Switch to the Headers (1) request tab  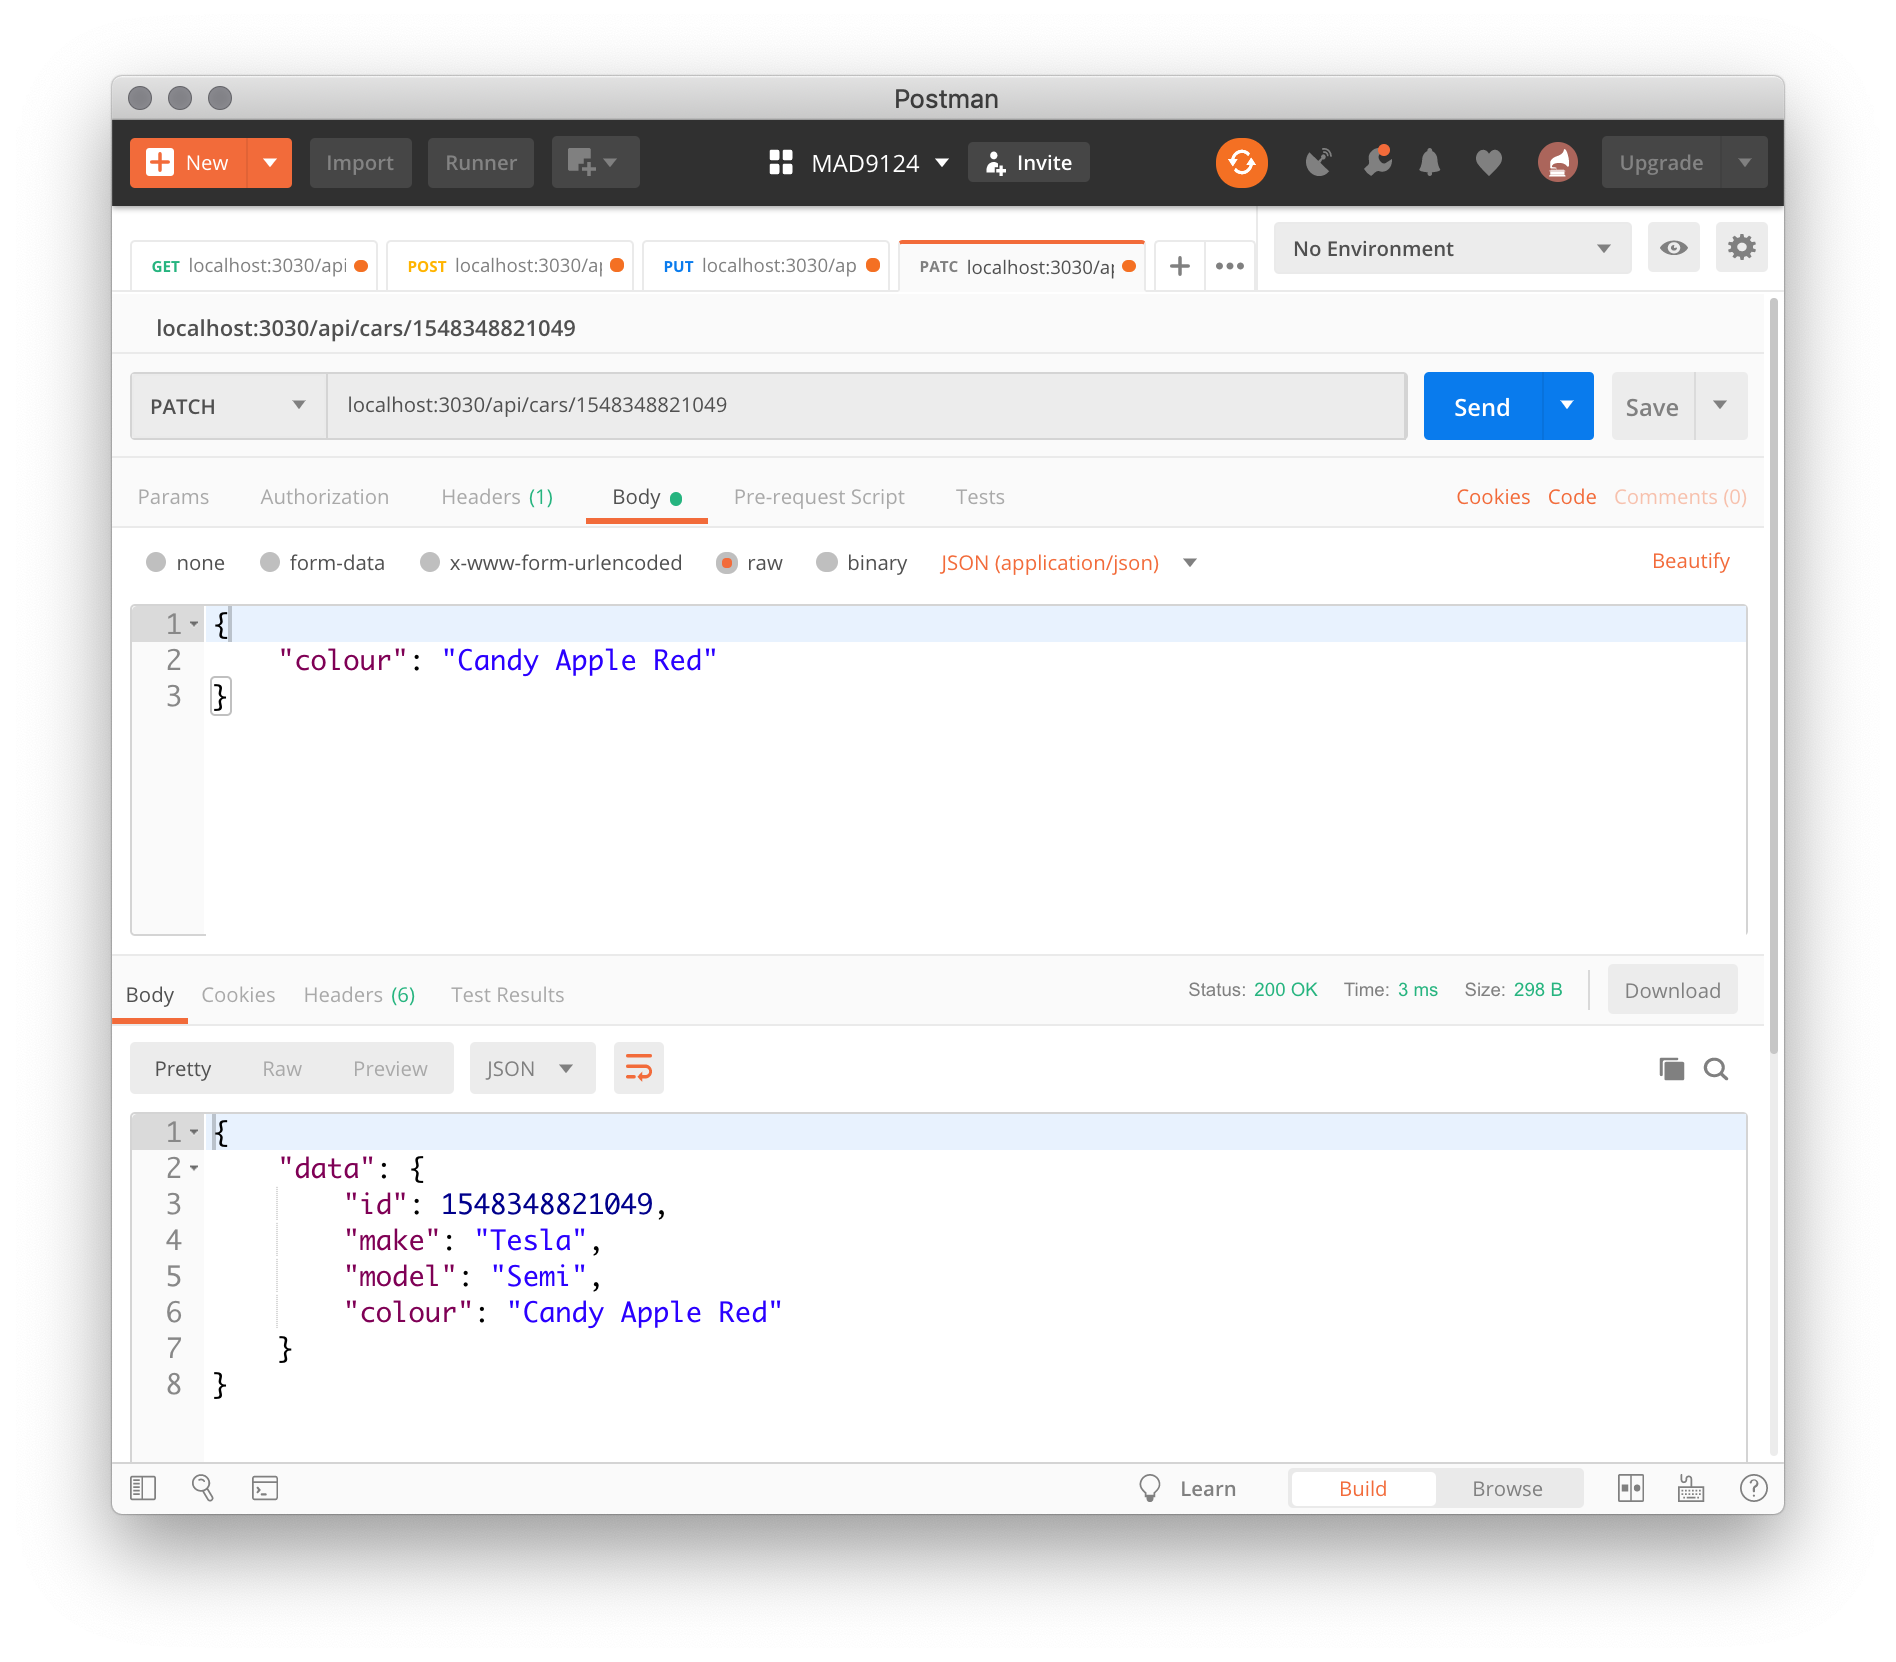[497, 497]
